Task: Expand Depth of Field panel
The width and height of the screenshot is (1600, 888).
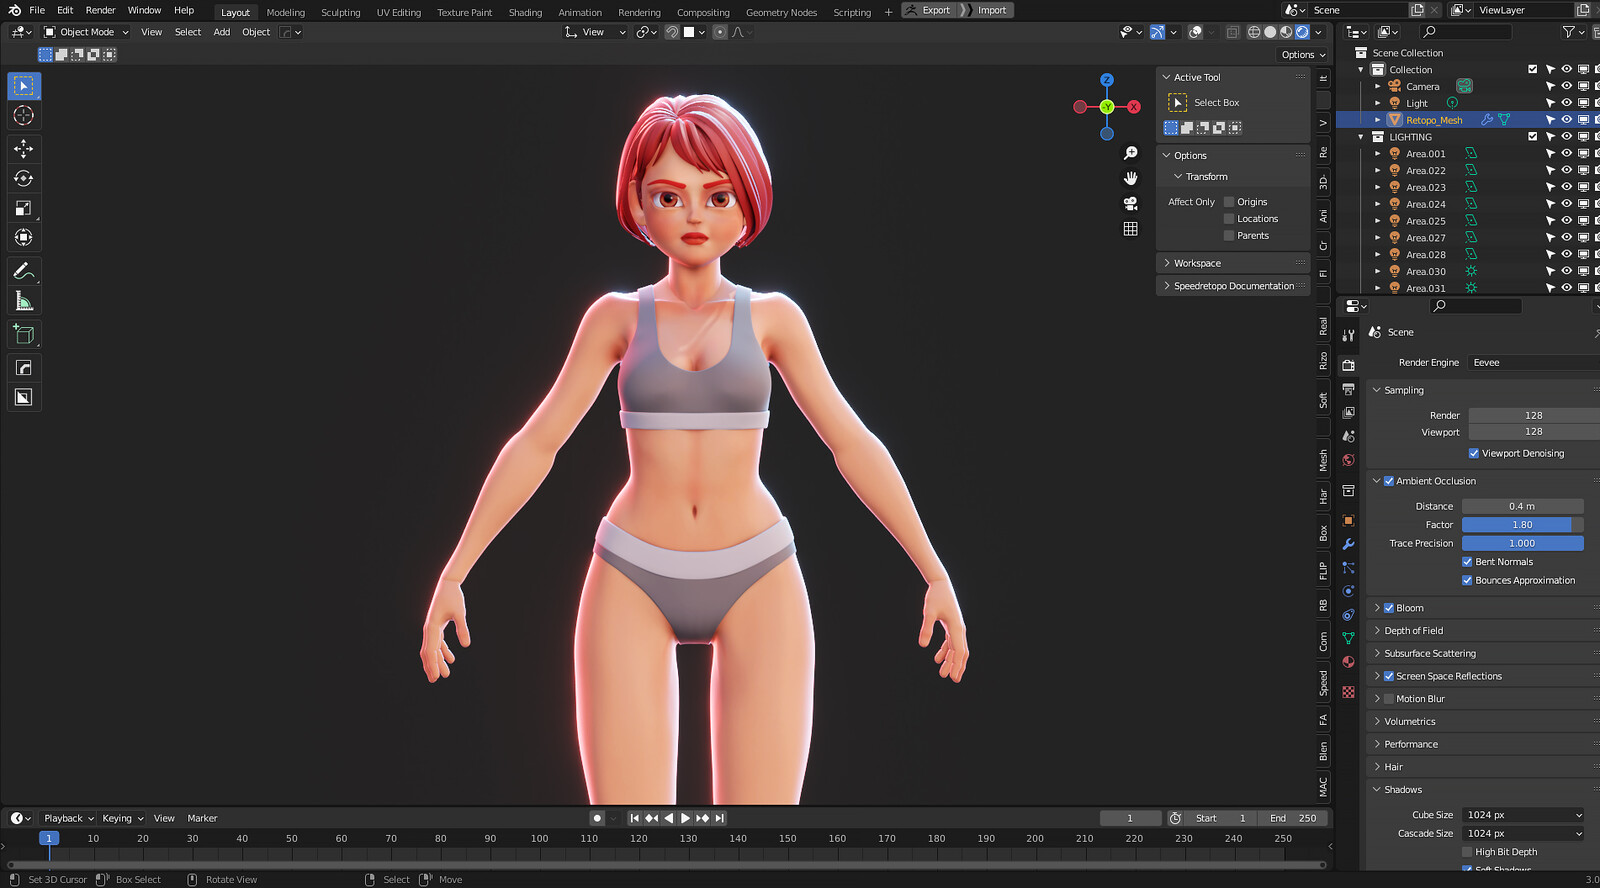Action: click(1484, 631)
